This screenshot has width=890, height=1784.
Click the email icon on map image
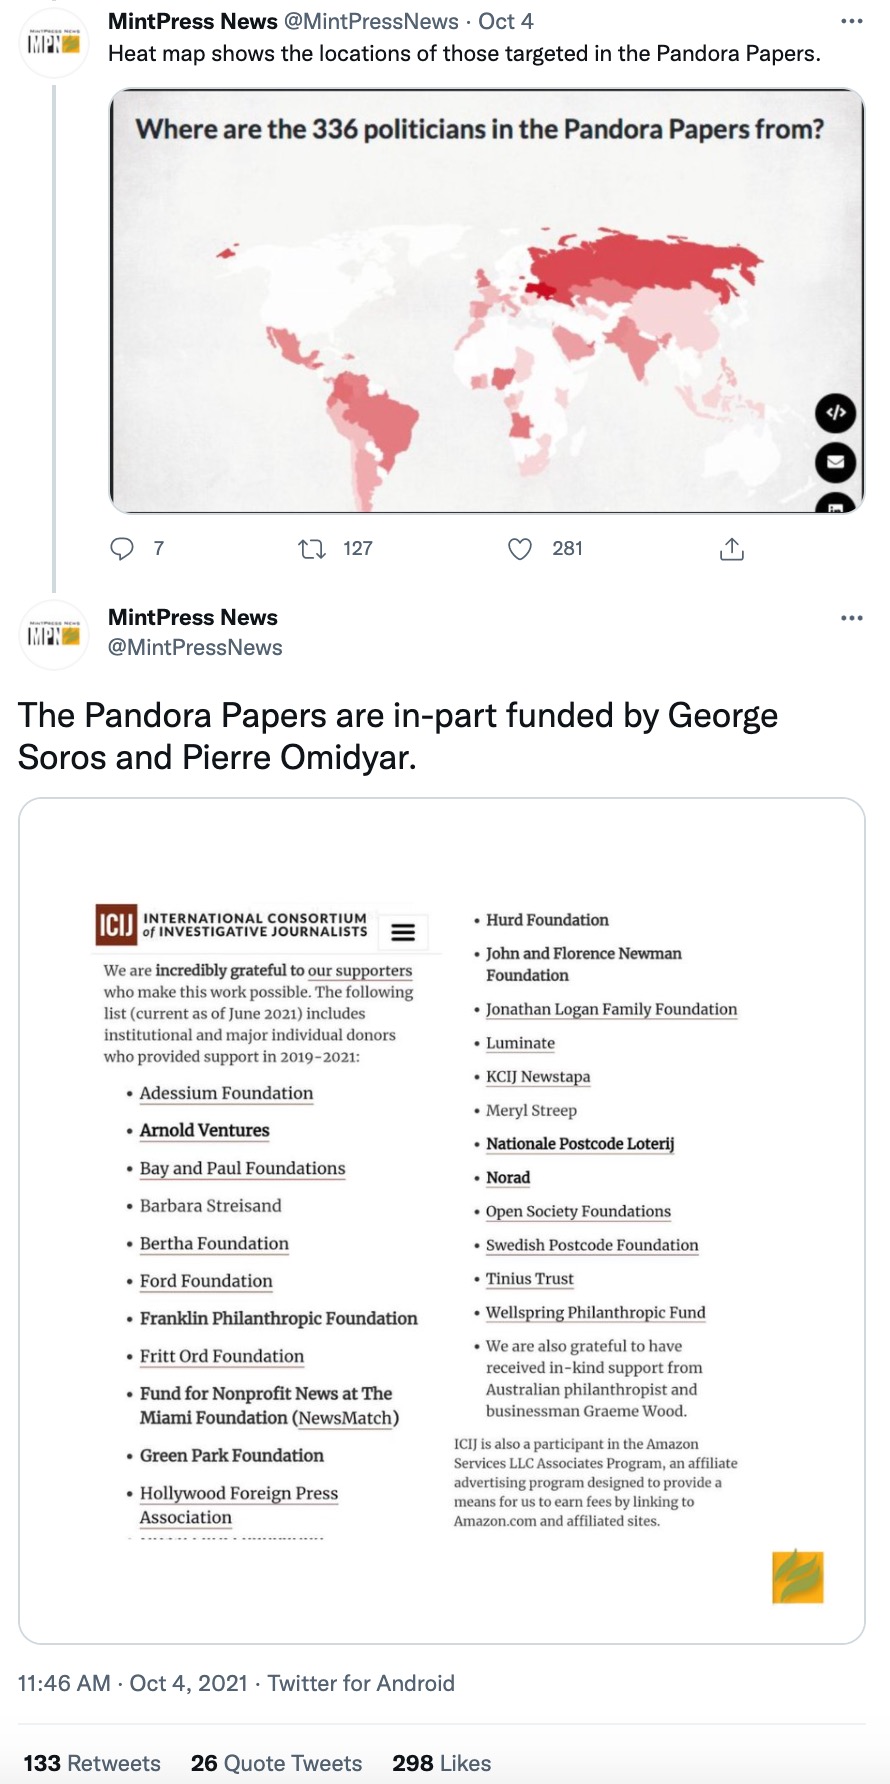pyautogui.click(x=836, y=462)
